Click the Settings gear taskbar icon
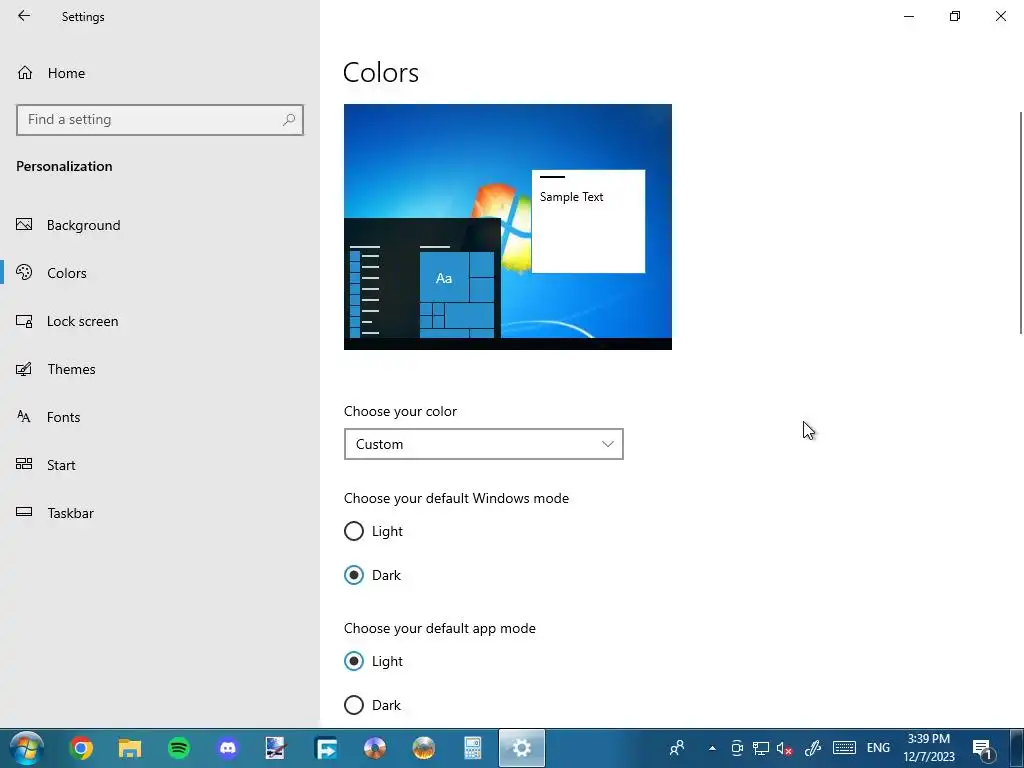 tap(522, 748)
